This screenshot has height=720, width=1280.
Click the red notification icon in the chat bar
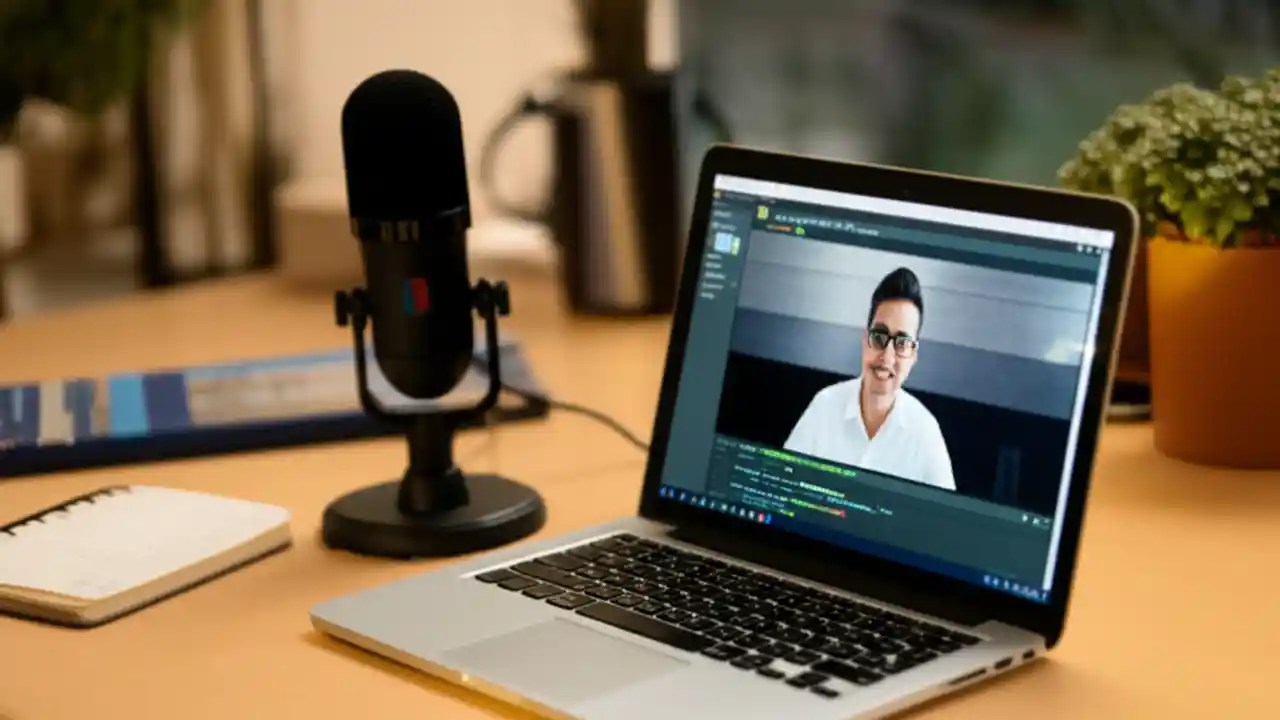[x=763, y=516]
